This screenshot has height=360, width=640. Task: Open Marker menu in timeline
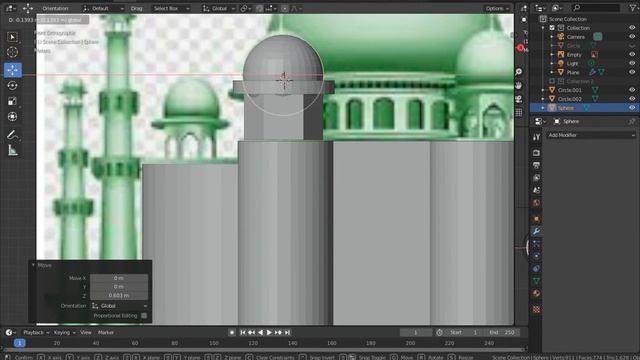pyautogui.click(x=106, y=333)
